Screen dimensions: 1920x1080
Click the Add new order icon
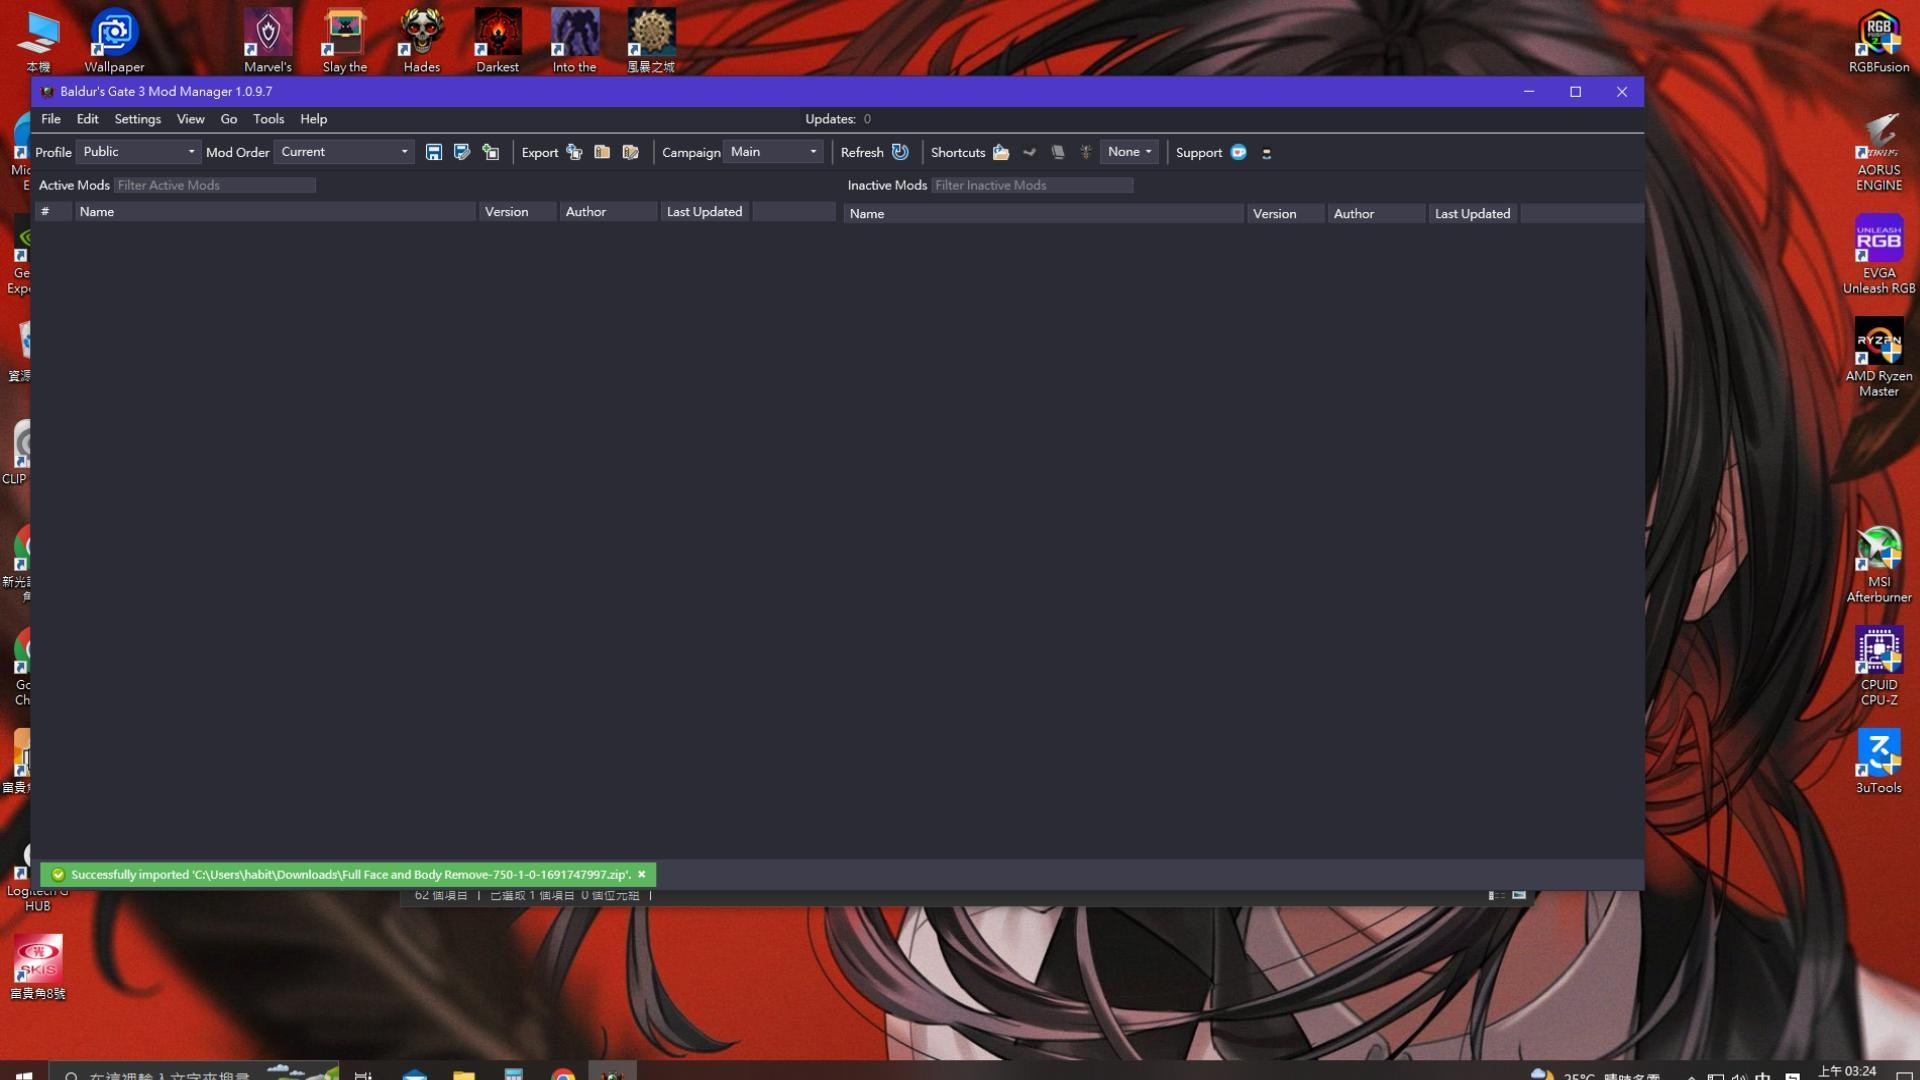[490, 152]
